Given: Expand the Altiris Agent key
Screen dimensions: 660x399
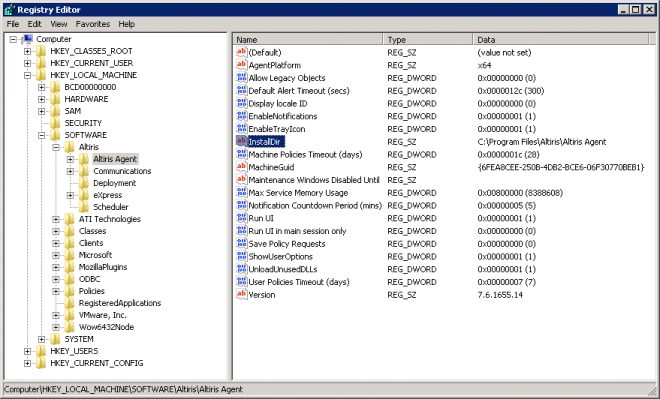Looking at the screenshot, I should (70, 159).
